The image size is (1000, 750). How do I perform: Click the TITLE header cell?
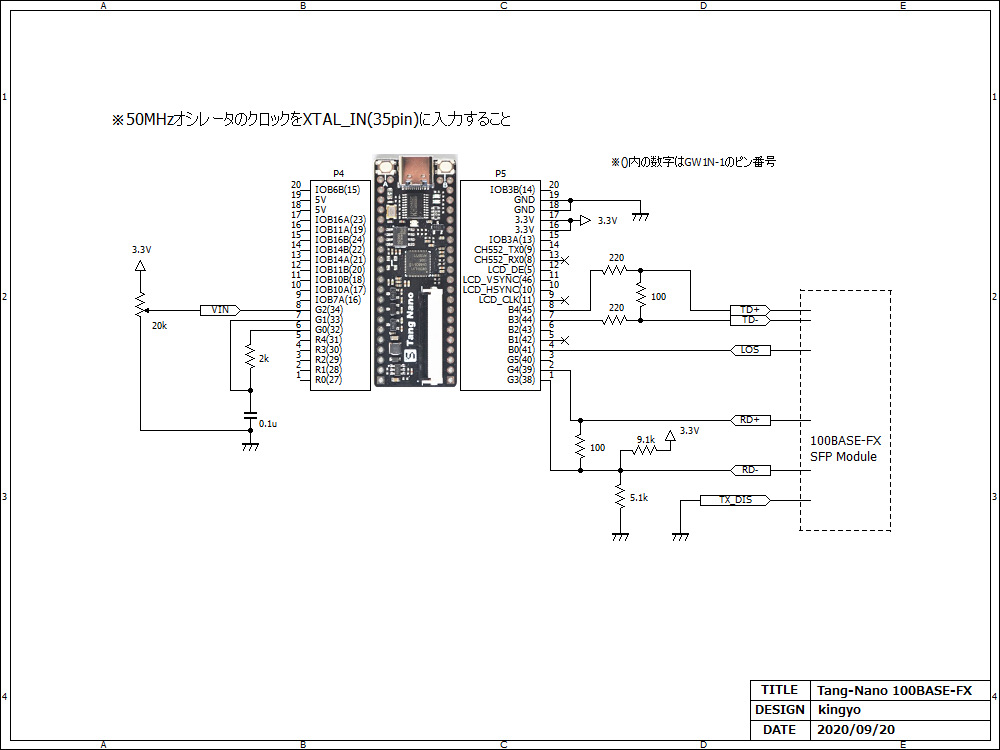point(780,690)
